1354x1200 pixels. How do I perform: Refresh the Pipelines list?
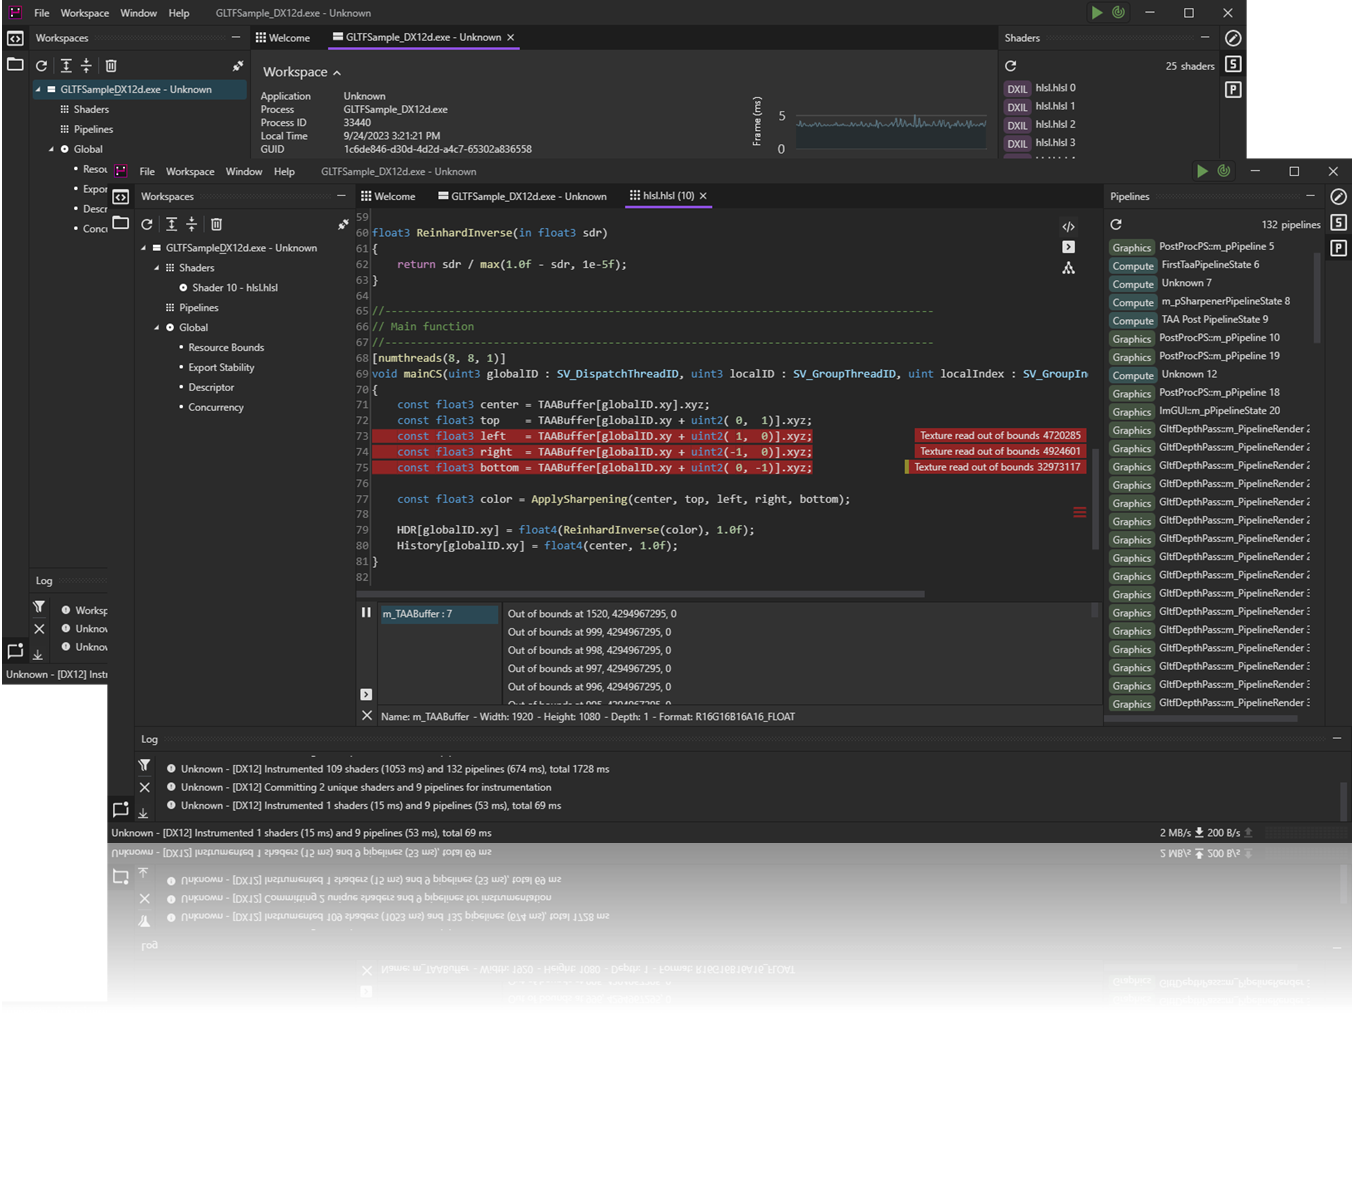1116,225
